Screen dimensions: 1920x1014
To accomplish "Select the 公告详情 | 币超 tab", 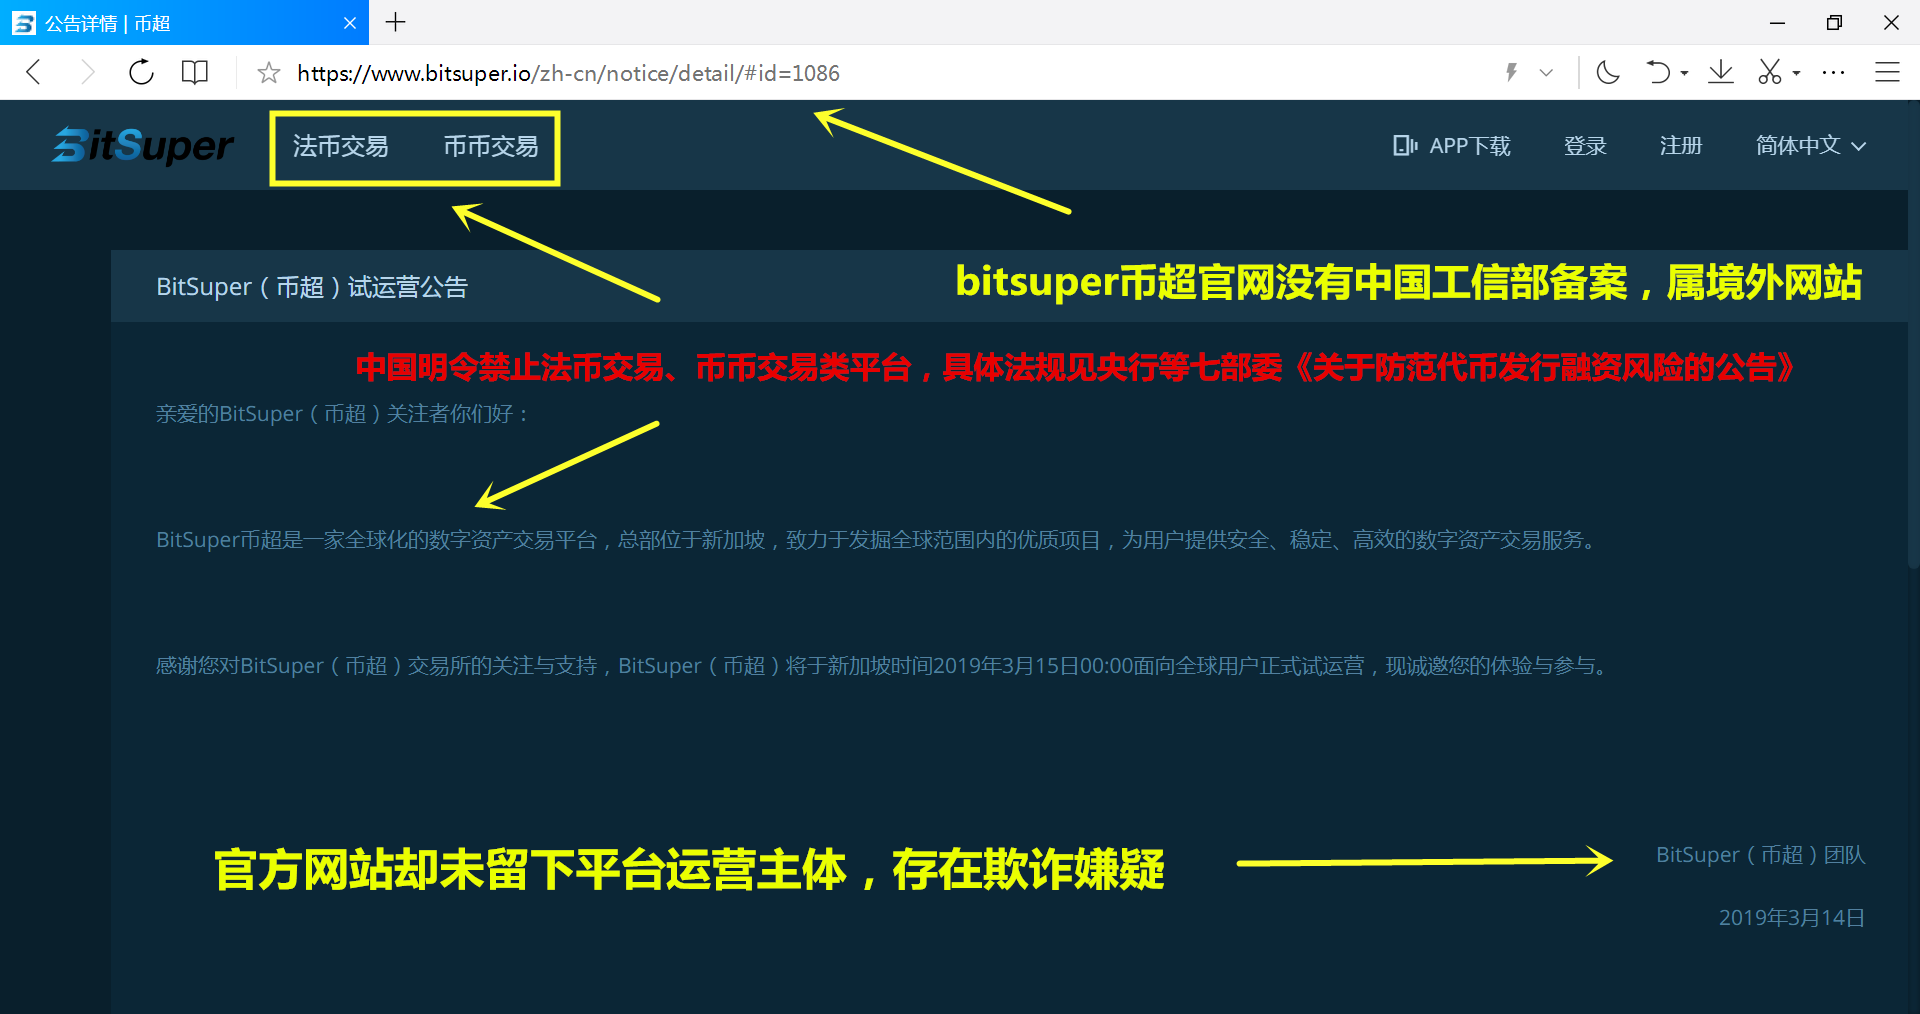I will pyautogui.click(x=184, y=23).
